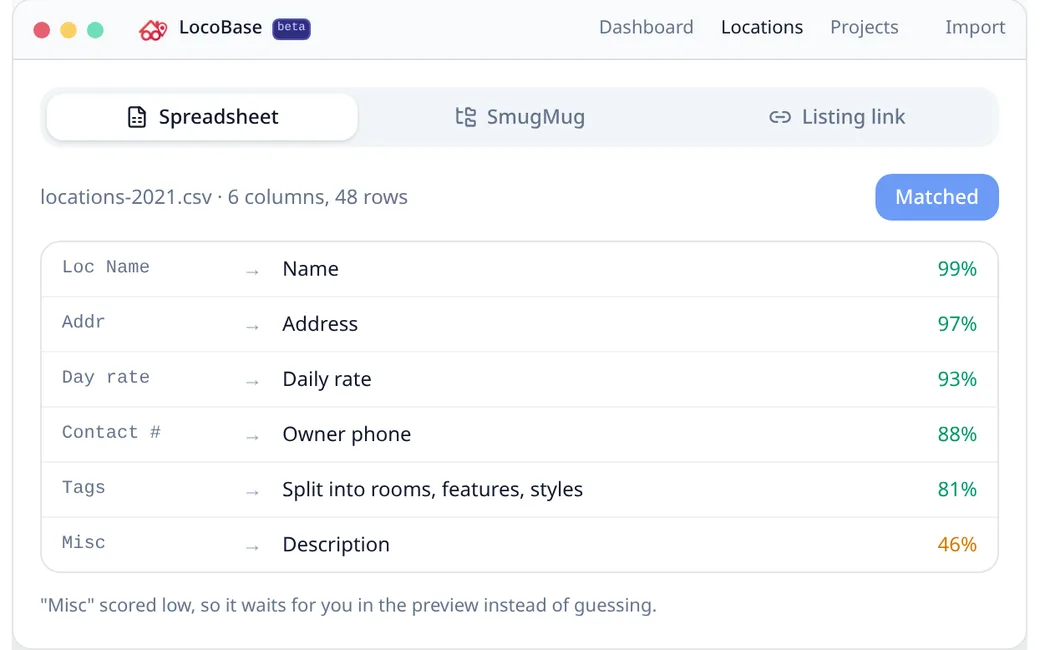Click the yellow minimize window button
Viewport: 1040px width, 650px height.
[68, 30]
